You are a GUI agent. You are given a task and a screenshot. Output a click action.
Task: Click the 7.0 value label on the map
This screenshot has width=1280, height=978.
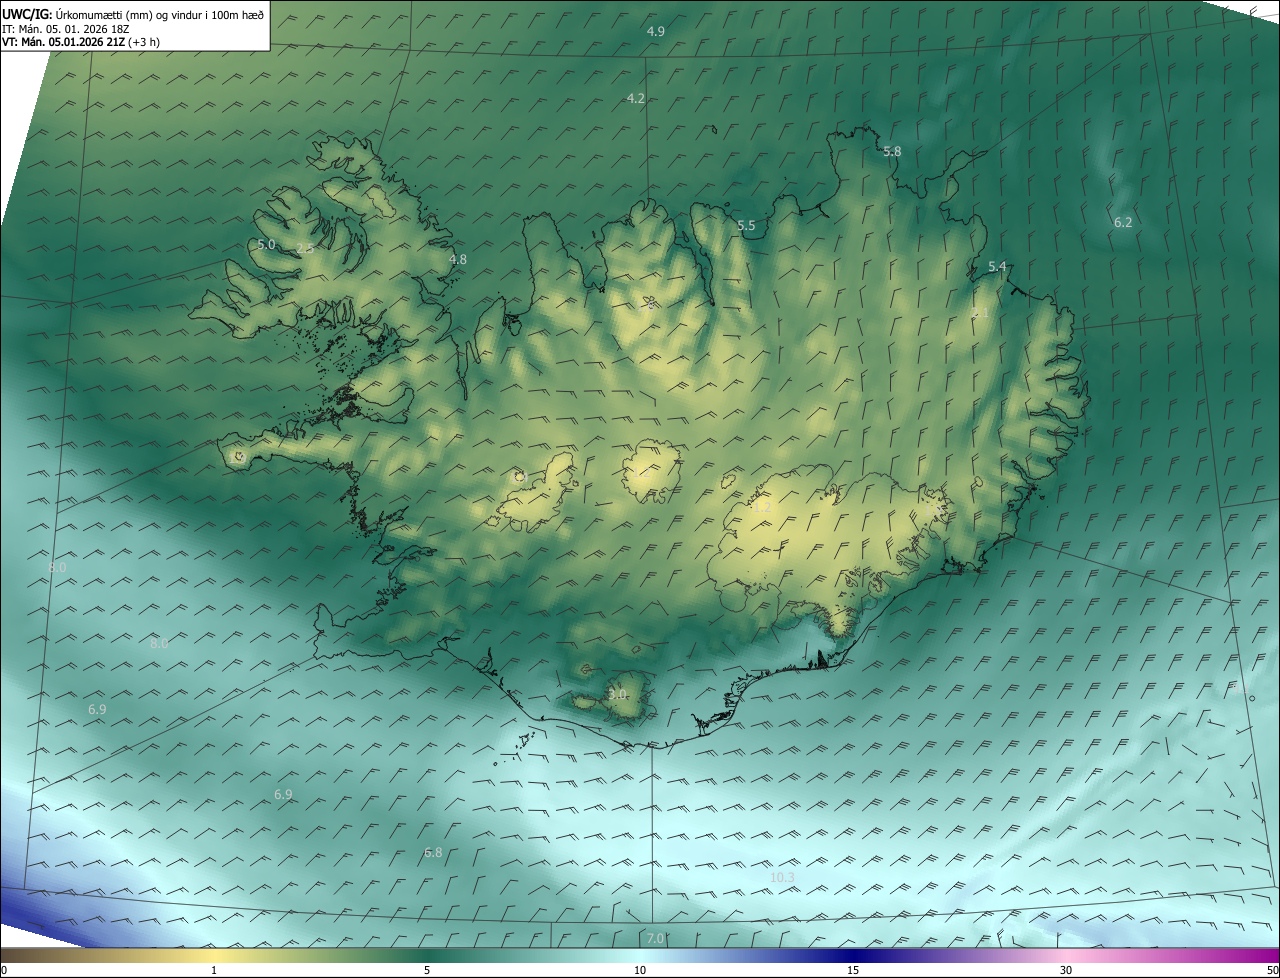[655, 938]
